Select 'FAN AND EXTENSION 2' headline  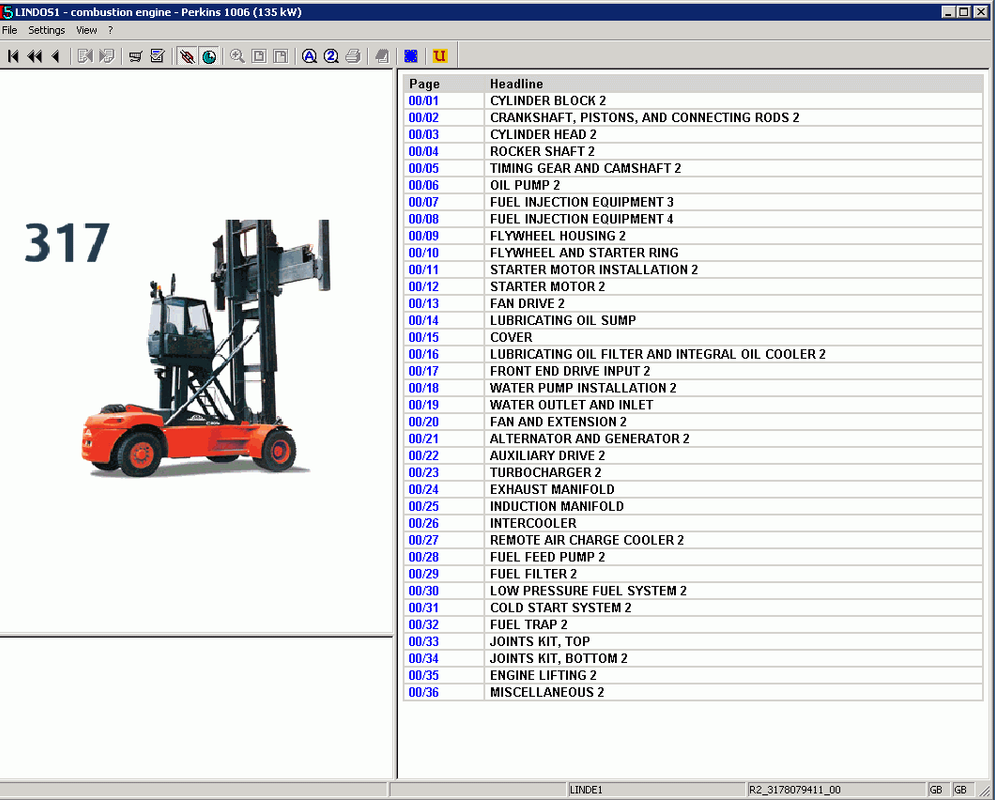(x=558, y=422)
